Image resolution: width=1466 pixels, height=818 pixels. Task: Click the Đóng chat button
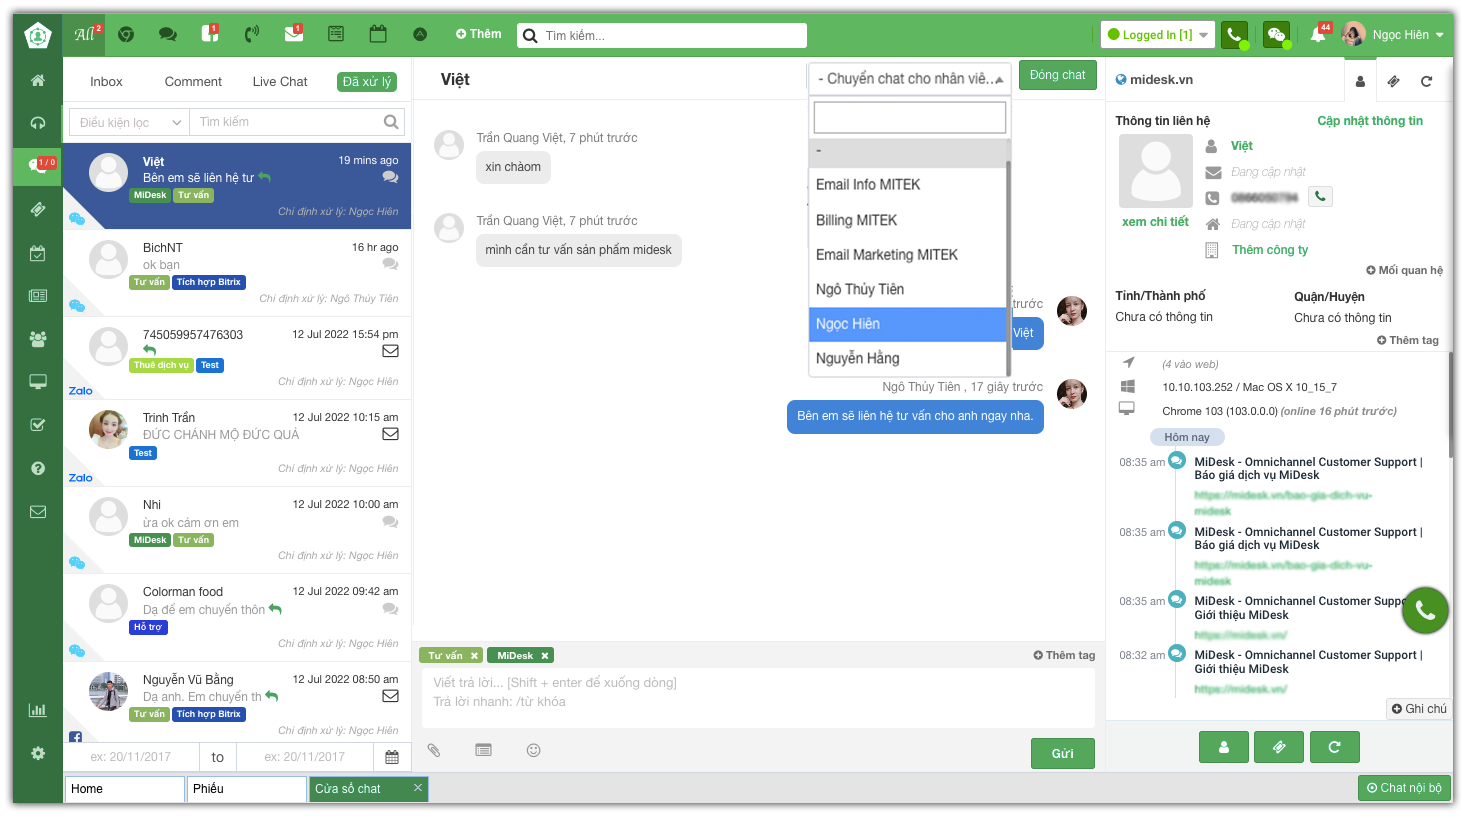tap(1057, 75)
